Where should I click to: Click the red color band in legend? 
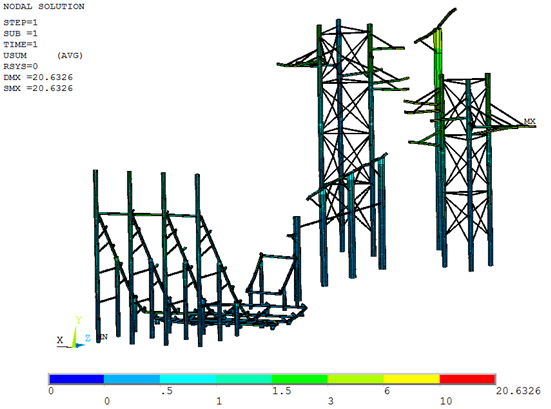(x=467, y=379)
